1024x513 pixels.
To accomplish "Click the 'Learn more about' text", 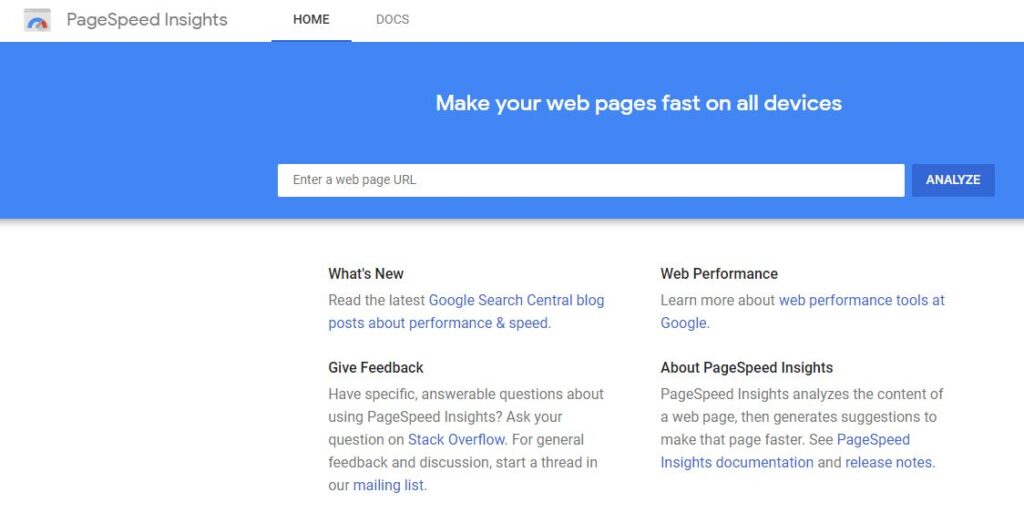I will click(718, 300).
